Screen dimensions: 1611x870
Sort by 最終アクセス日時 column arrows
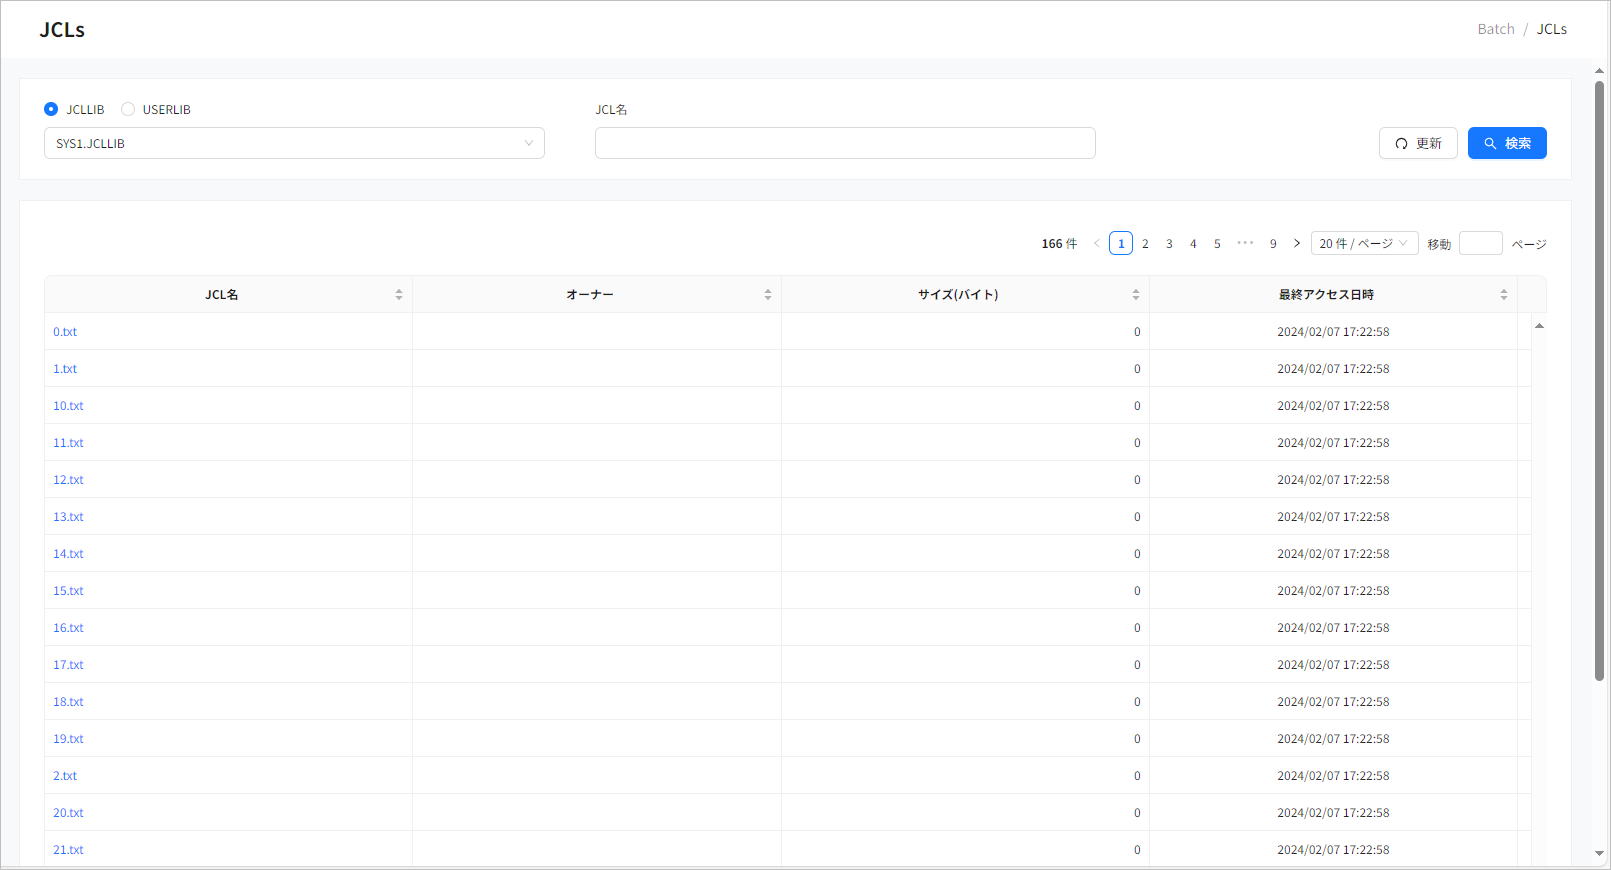coord(1503,295)
